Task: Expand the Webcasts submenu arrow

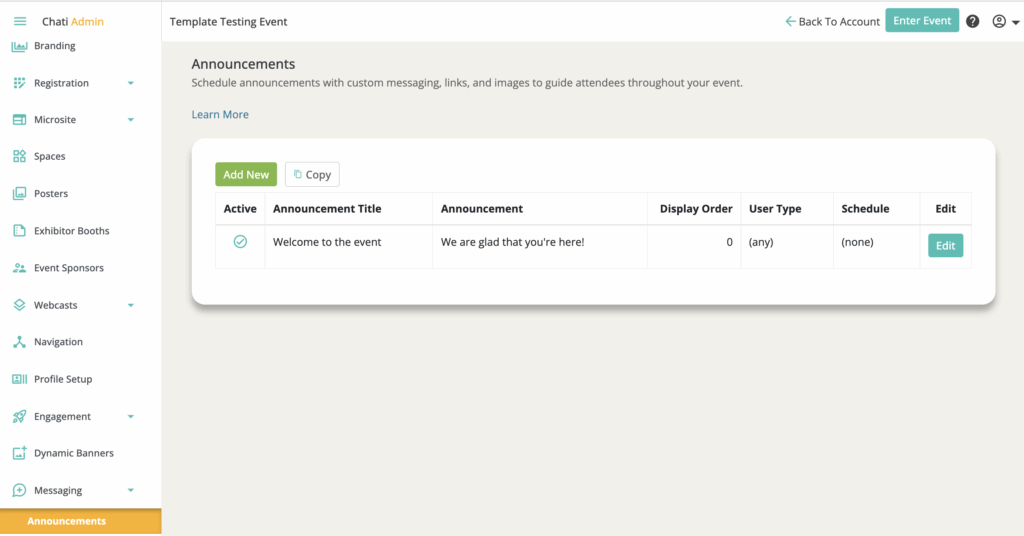Action: coord(131,305)
